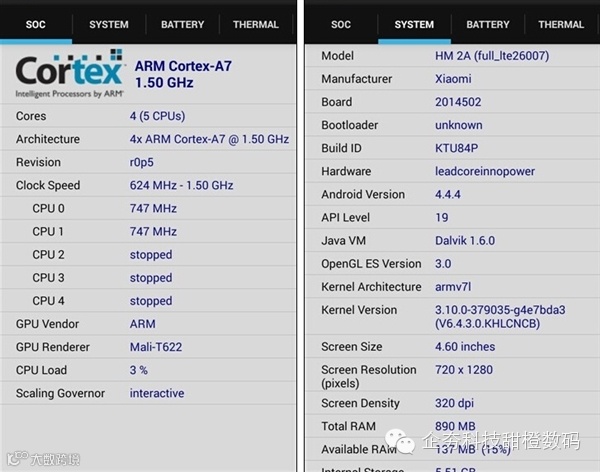Select the 'ARM Cortex-A7 1.50 GHz' heading
The image size is (600, 472).
[x=183, y=74]
